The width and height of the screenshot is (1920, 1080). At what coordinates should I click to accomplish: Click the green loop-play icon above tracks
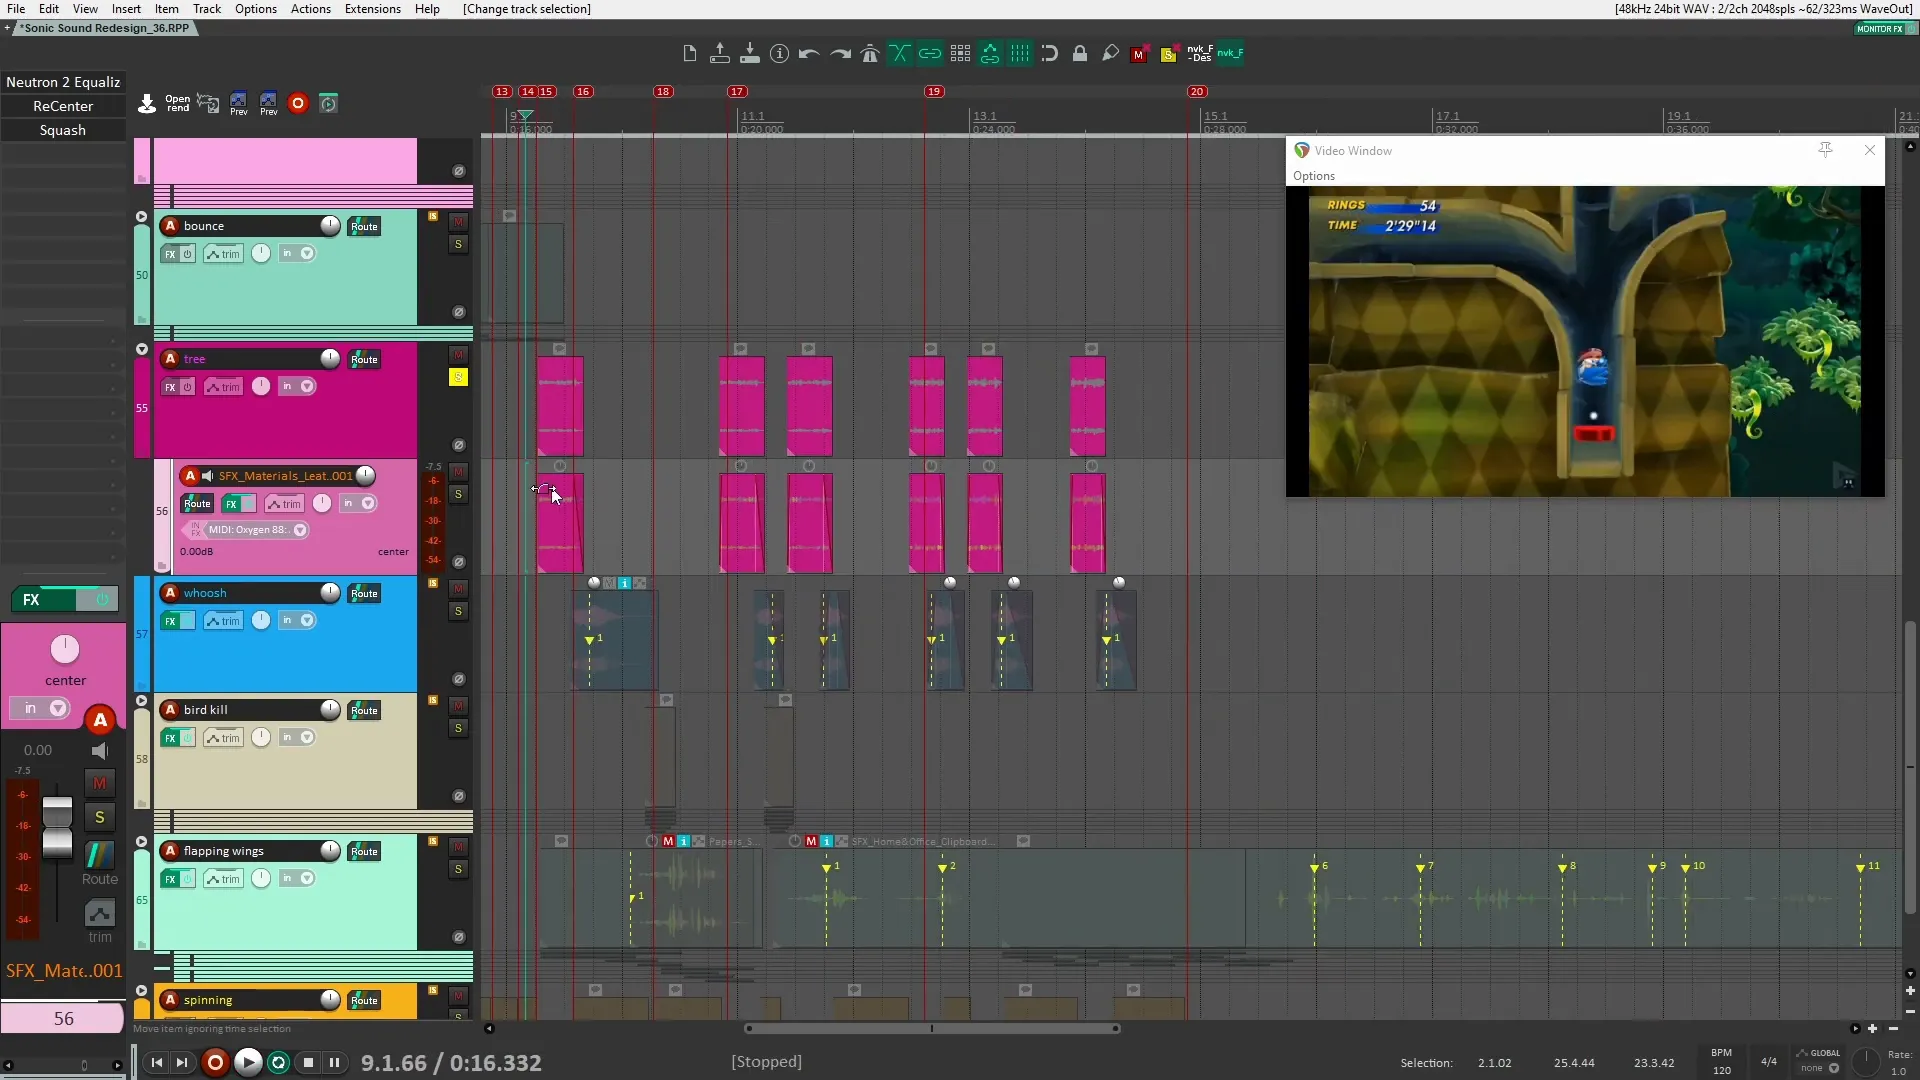coord(328,103)
